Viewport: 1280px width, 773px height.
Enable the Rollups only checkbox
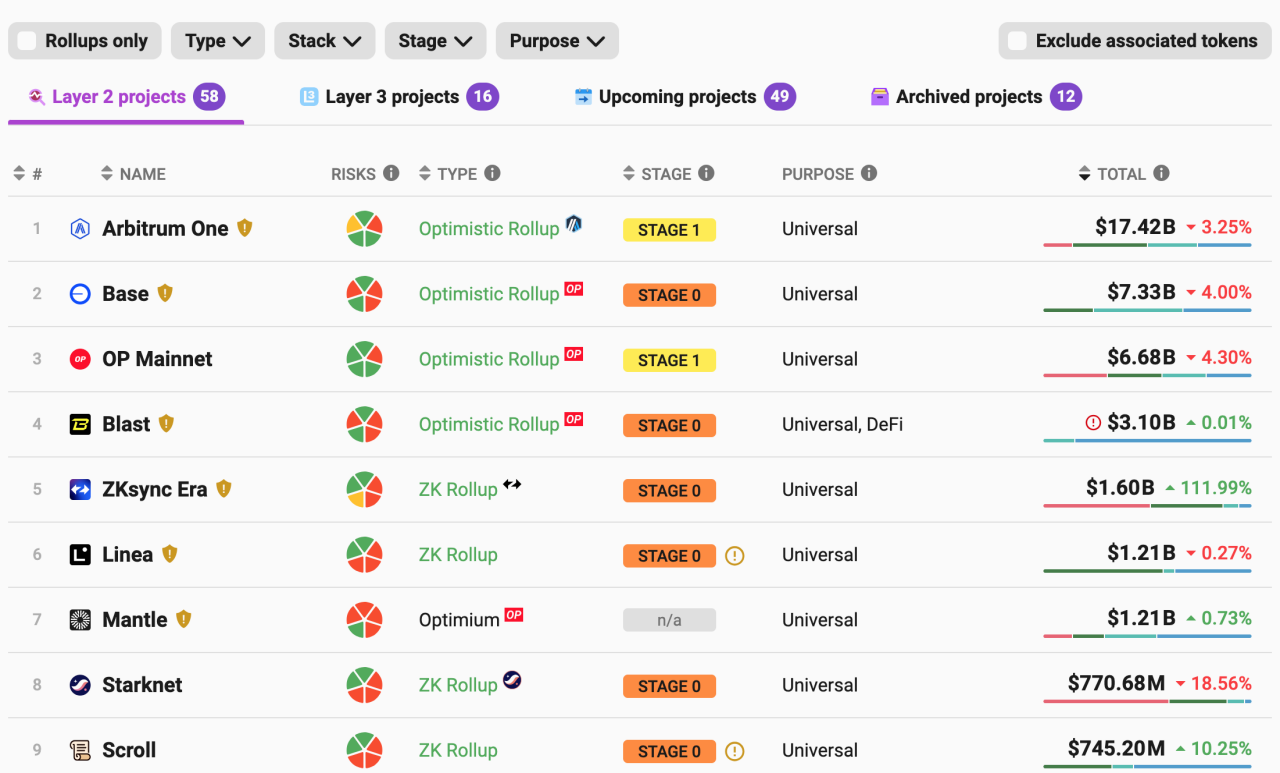[x=27, y=41]
